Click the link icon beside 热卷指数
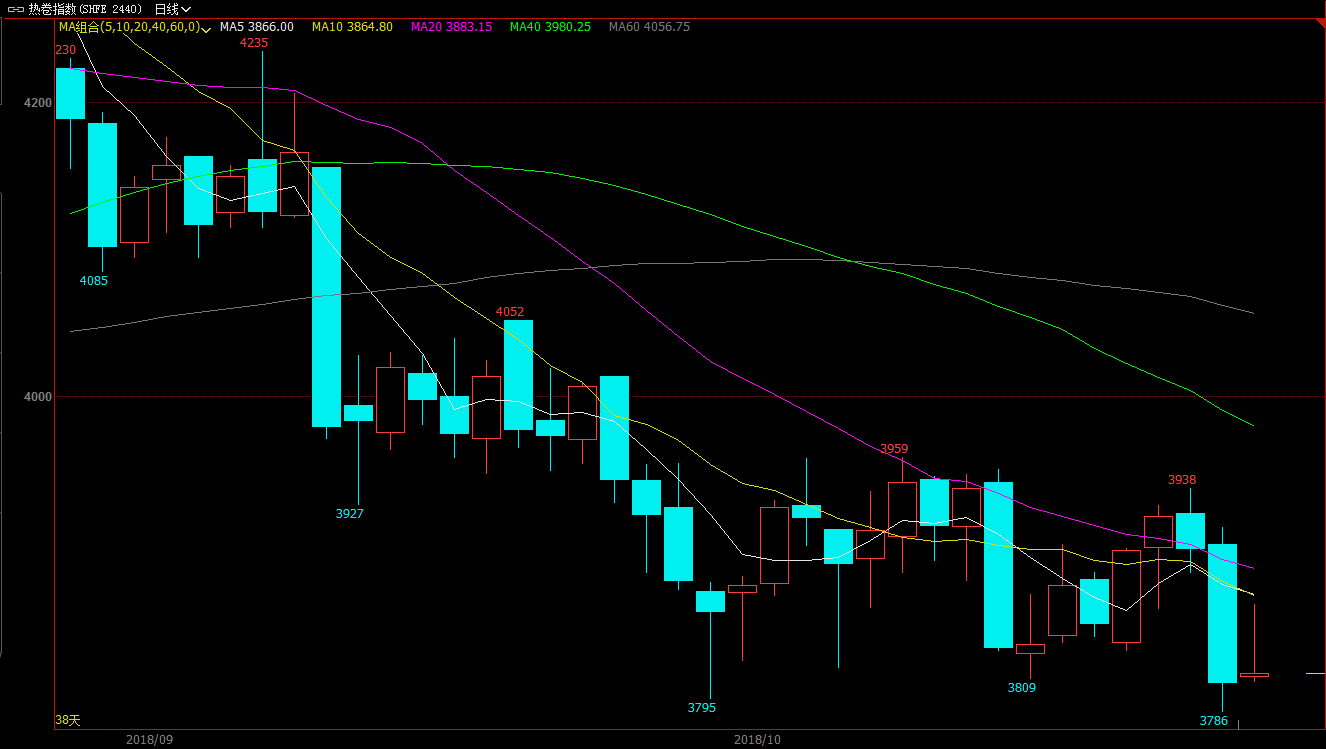1326x749 pixels. click(16, 9)
